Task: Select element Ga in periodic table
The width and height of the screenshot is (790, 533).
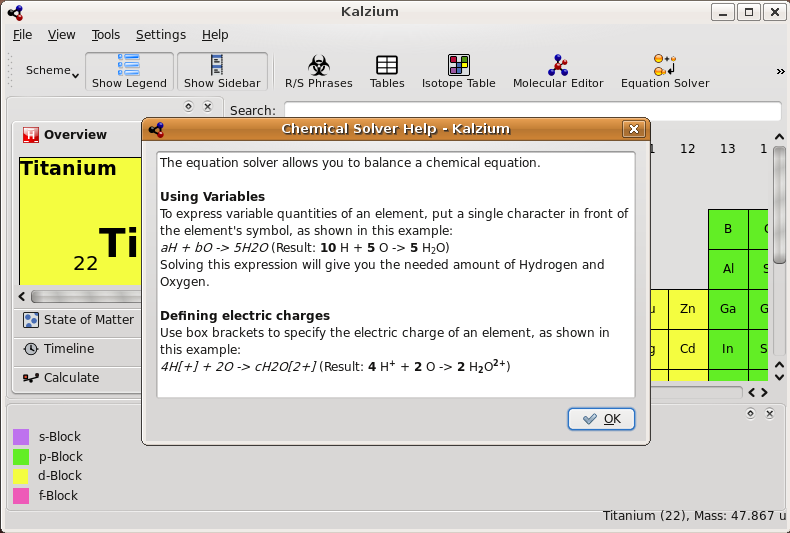Action: coord(728,309)
